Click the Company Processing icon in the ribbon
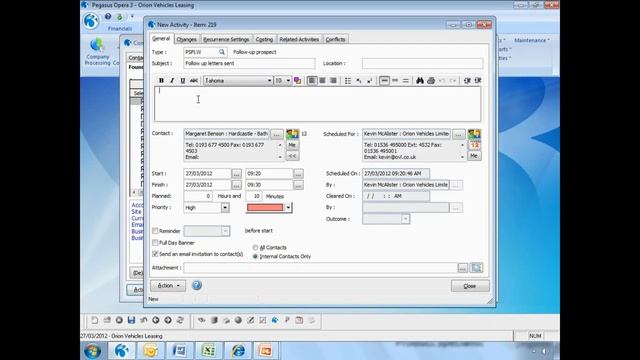The image size is (640, 360). (x=98, y=52)
